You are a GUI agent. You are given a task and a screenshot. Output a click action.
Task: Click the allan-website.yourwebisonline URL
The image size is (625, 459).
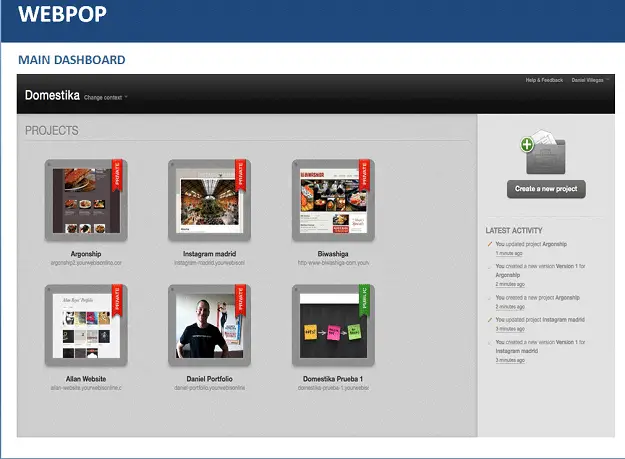point(86,388)
